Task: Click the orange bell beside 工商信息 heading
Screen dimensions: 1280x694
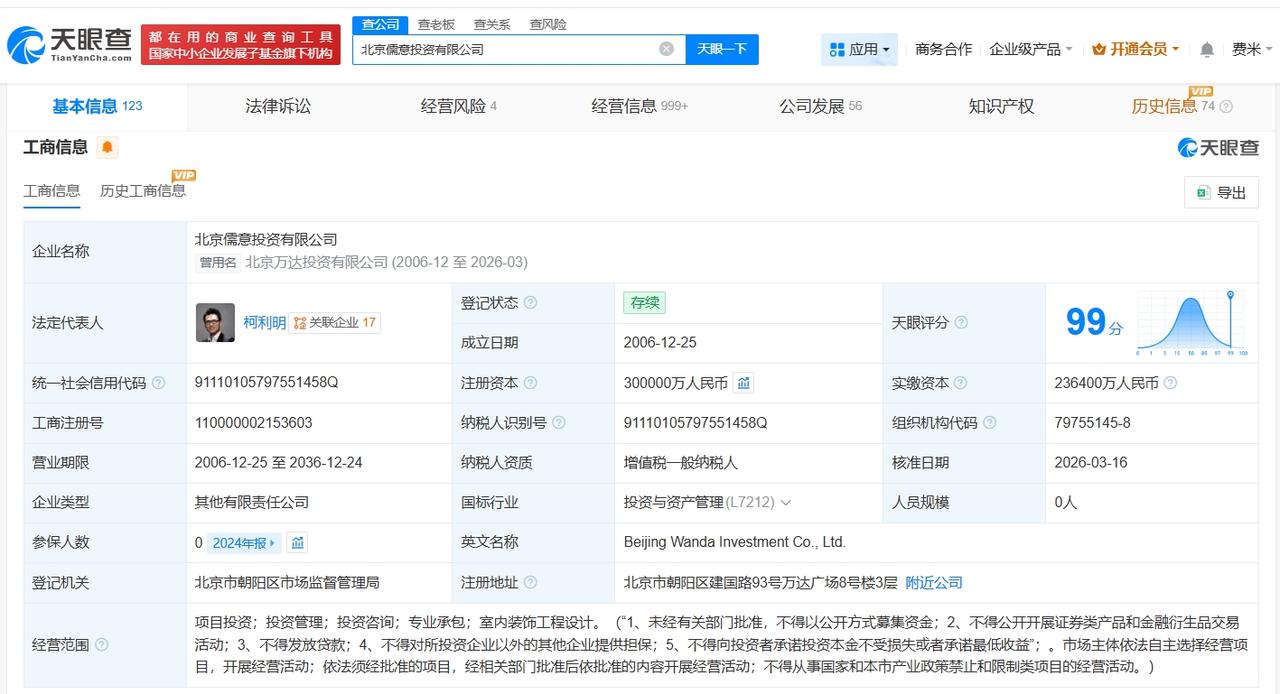Action: pos(108,148)
